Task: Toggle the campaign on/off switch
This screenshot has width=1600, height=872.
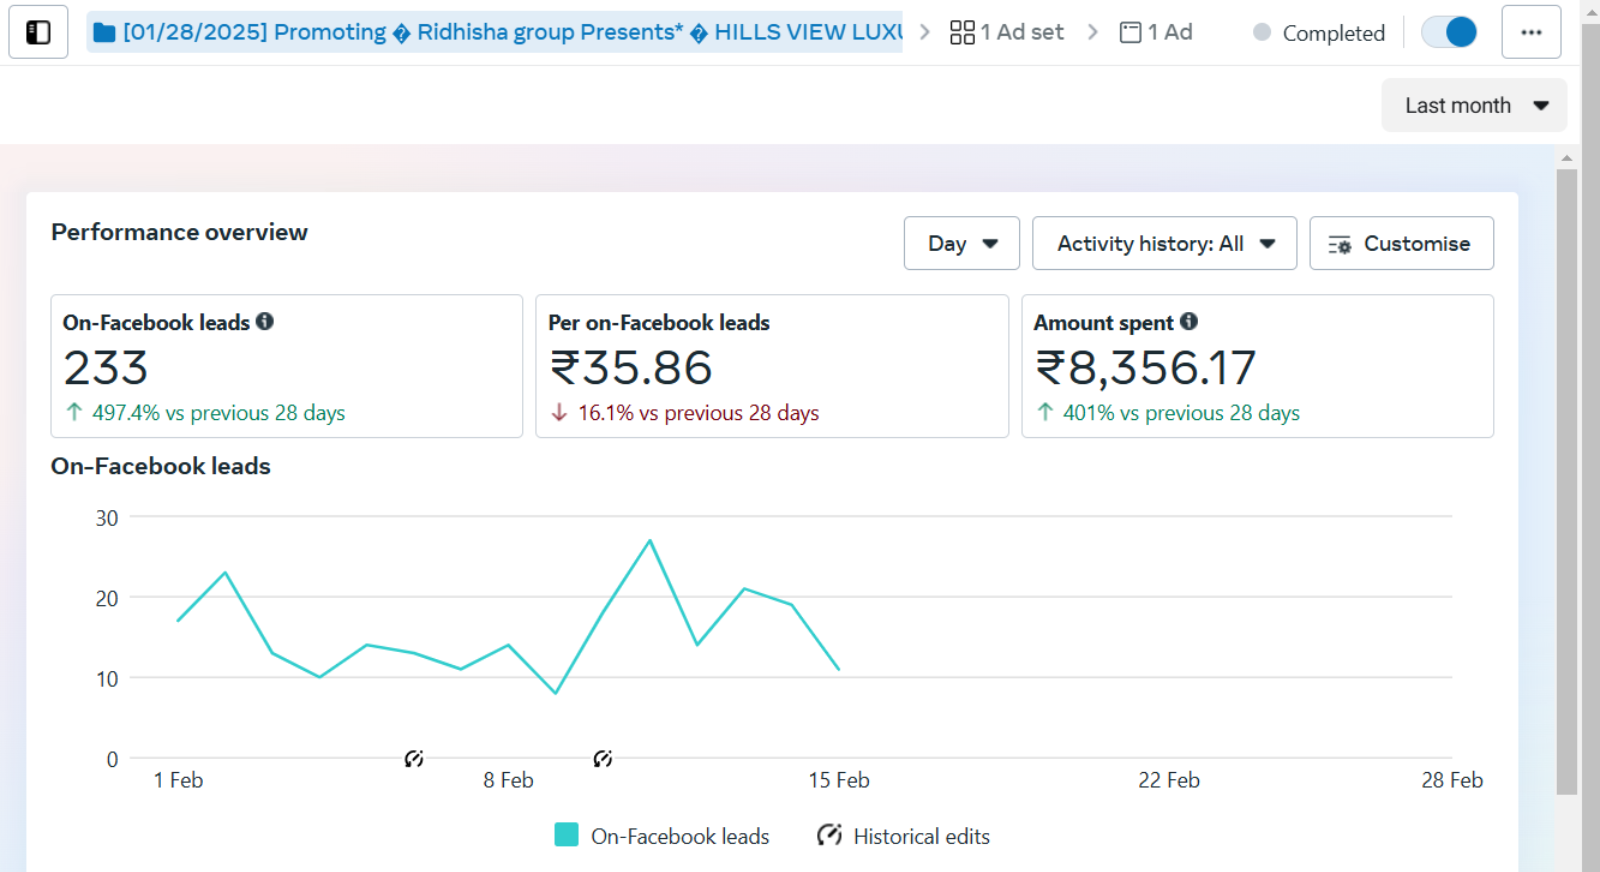Action: pos(1449,32)
